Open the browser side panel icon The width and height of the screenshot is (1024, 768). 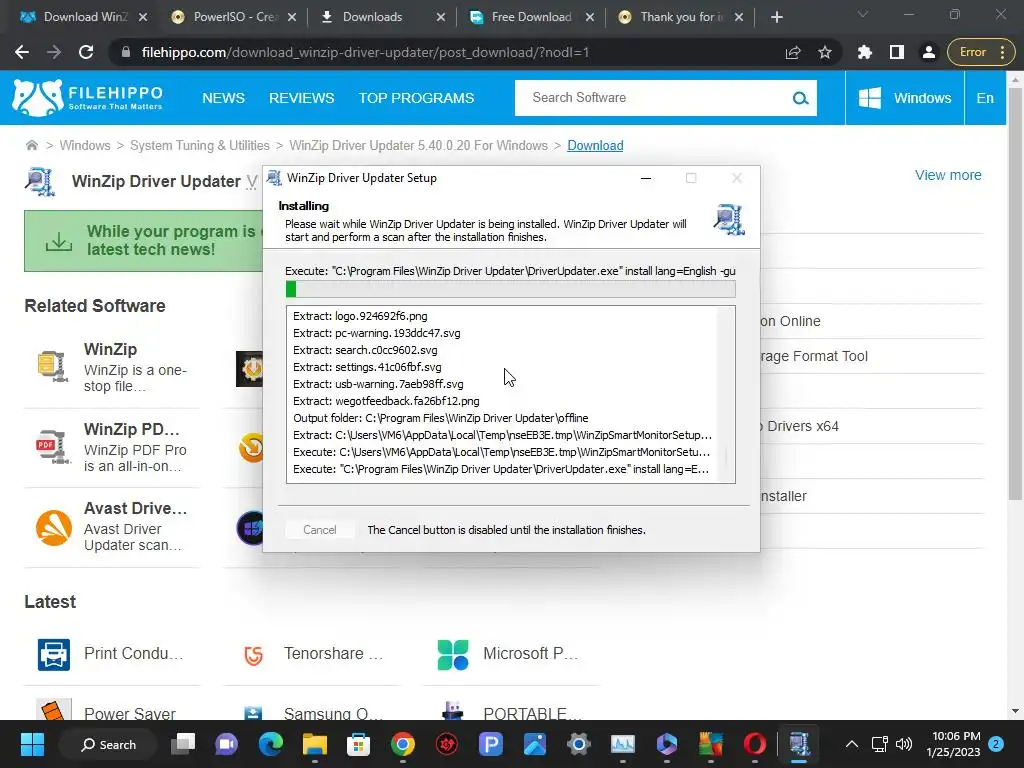pos(897,52)
